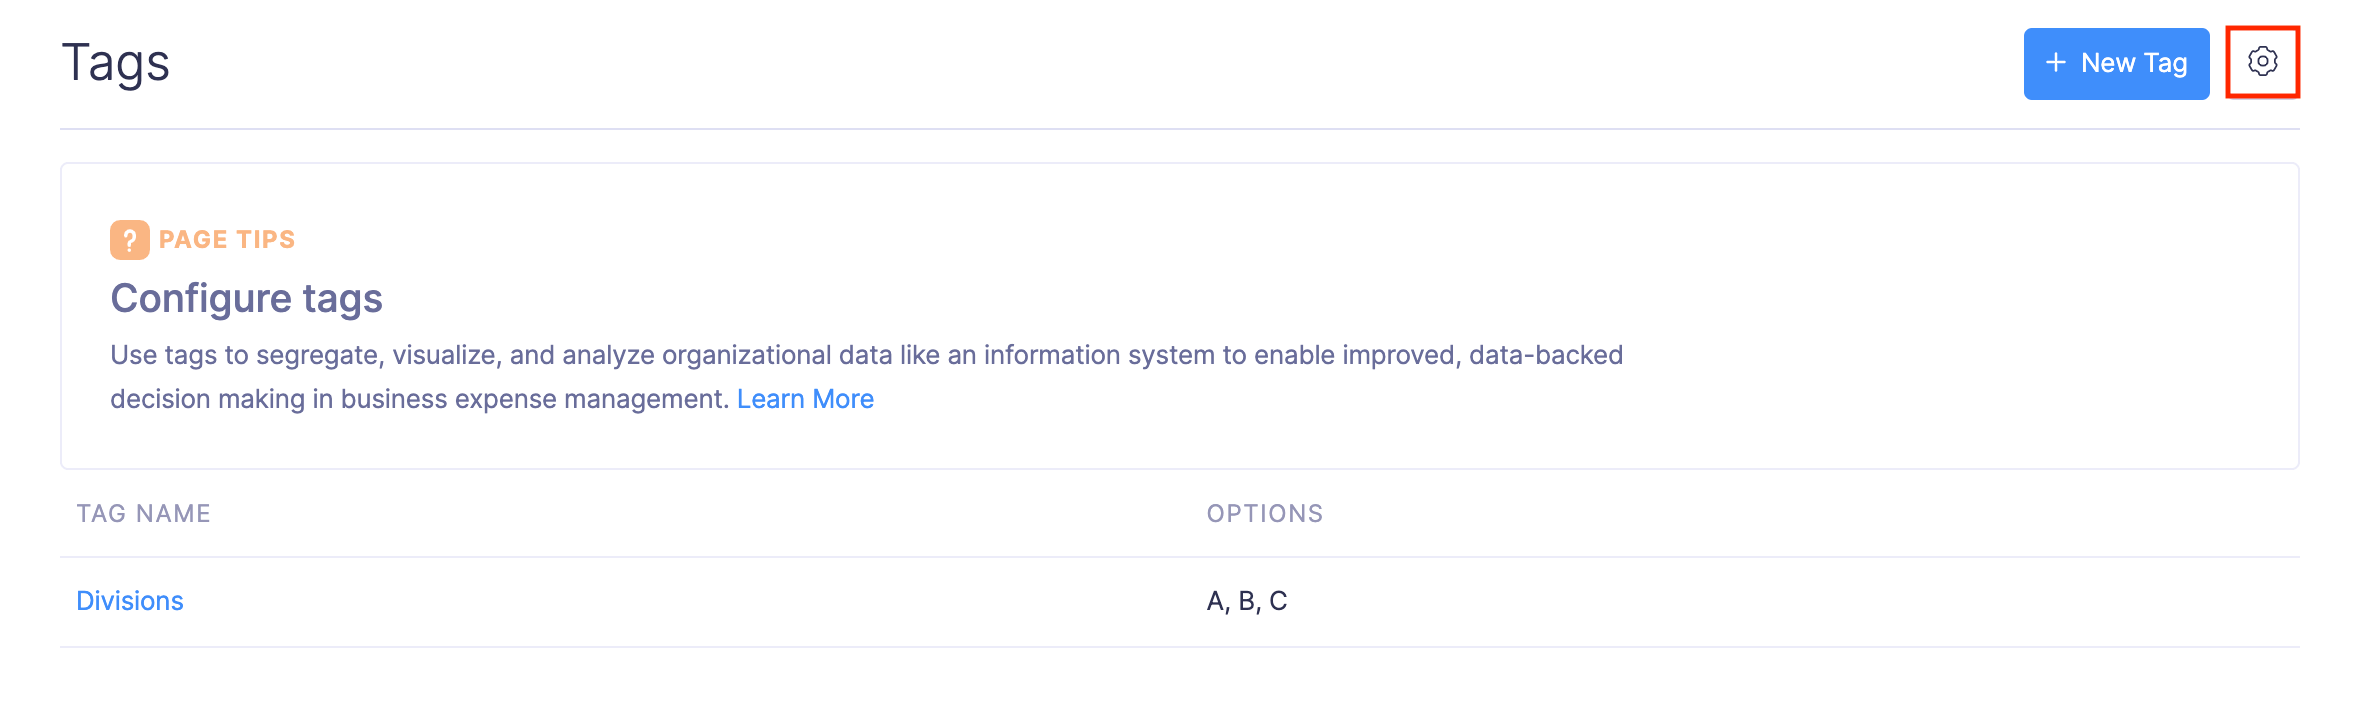Create a tag with New Tag button

[x=2116, y=63]
